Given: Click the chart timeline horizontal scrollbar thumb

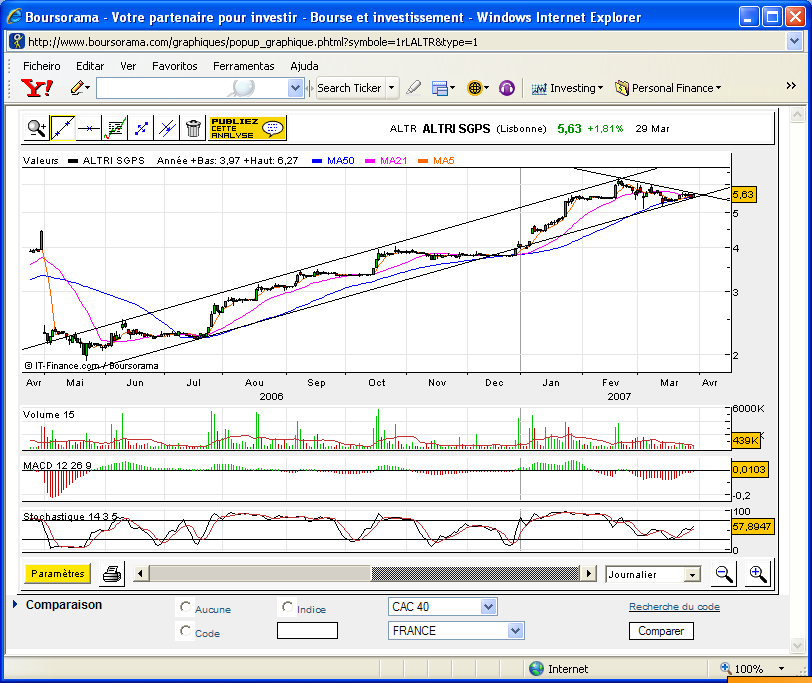Looking at the screenshot, I should [475, 574].
